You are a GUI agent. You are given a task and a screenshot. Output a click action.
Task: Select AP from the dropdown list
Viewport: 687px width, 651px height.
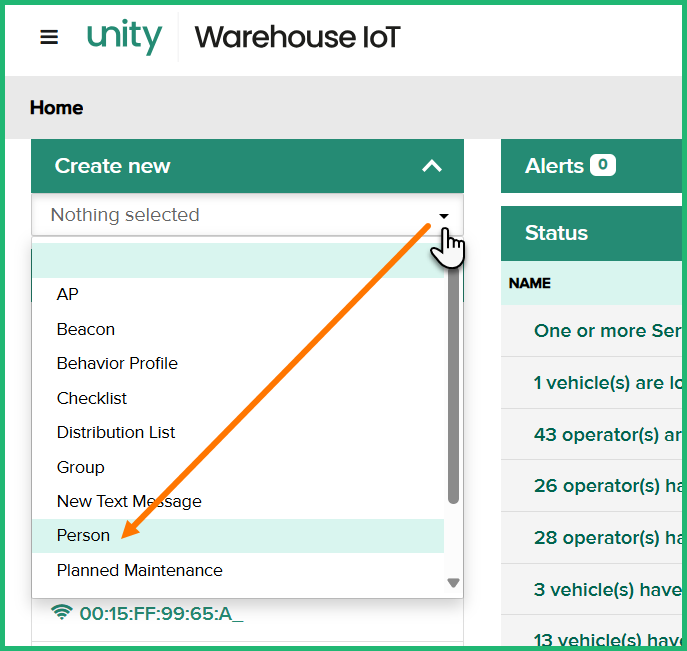[x=68, y=294]
